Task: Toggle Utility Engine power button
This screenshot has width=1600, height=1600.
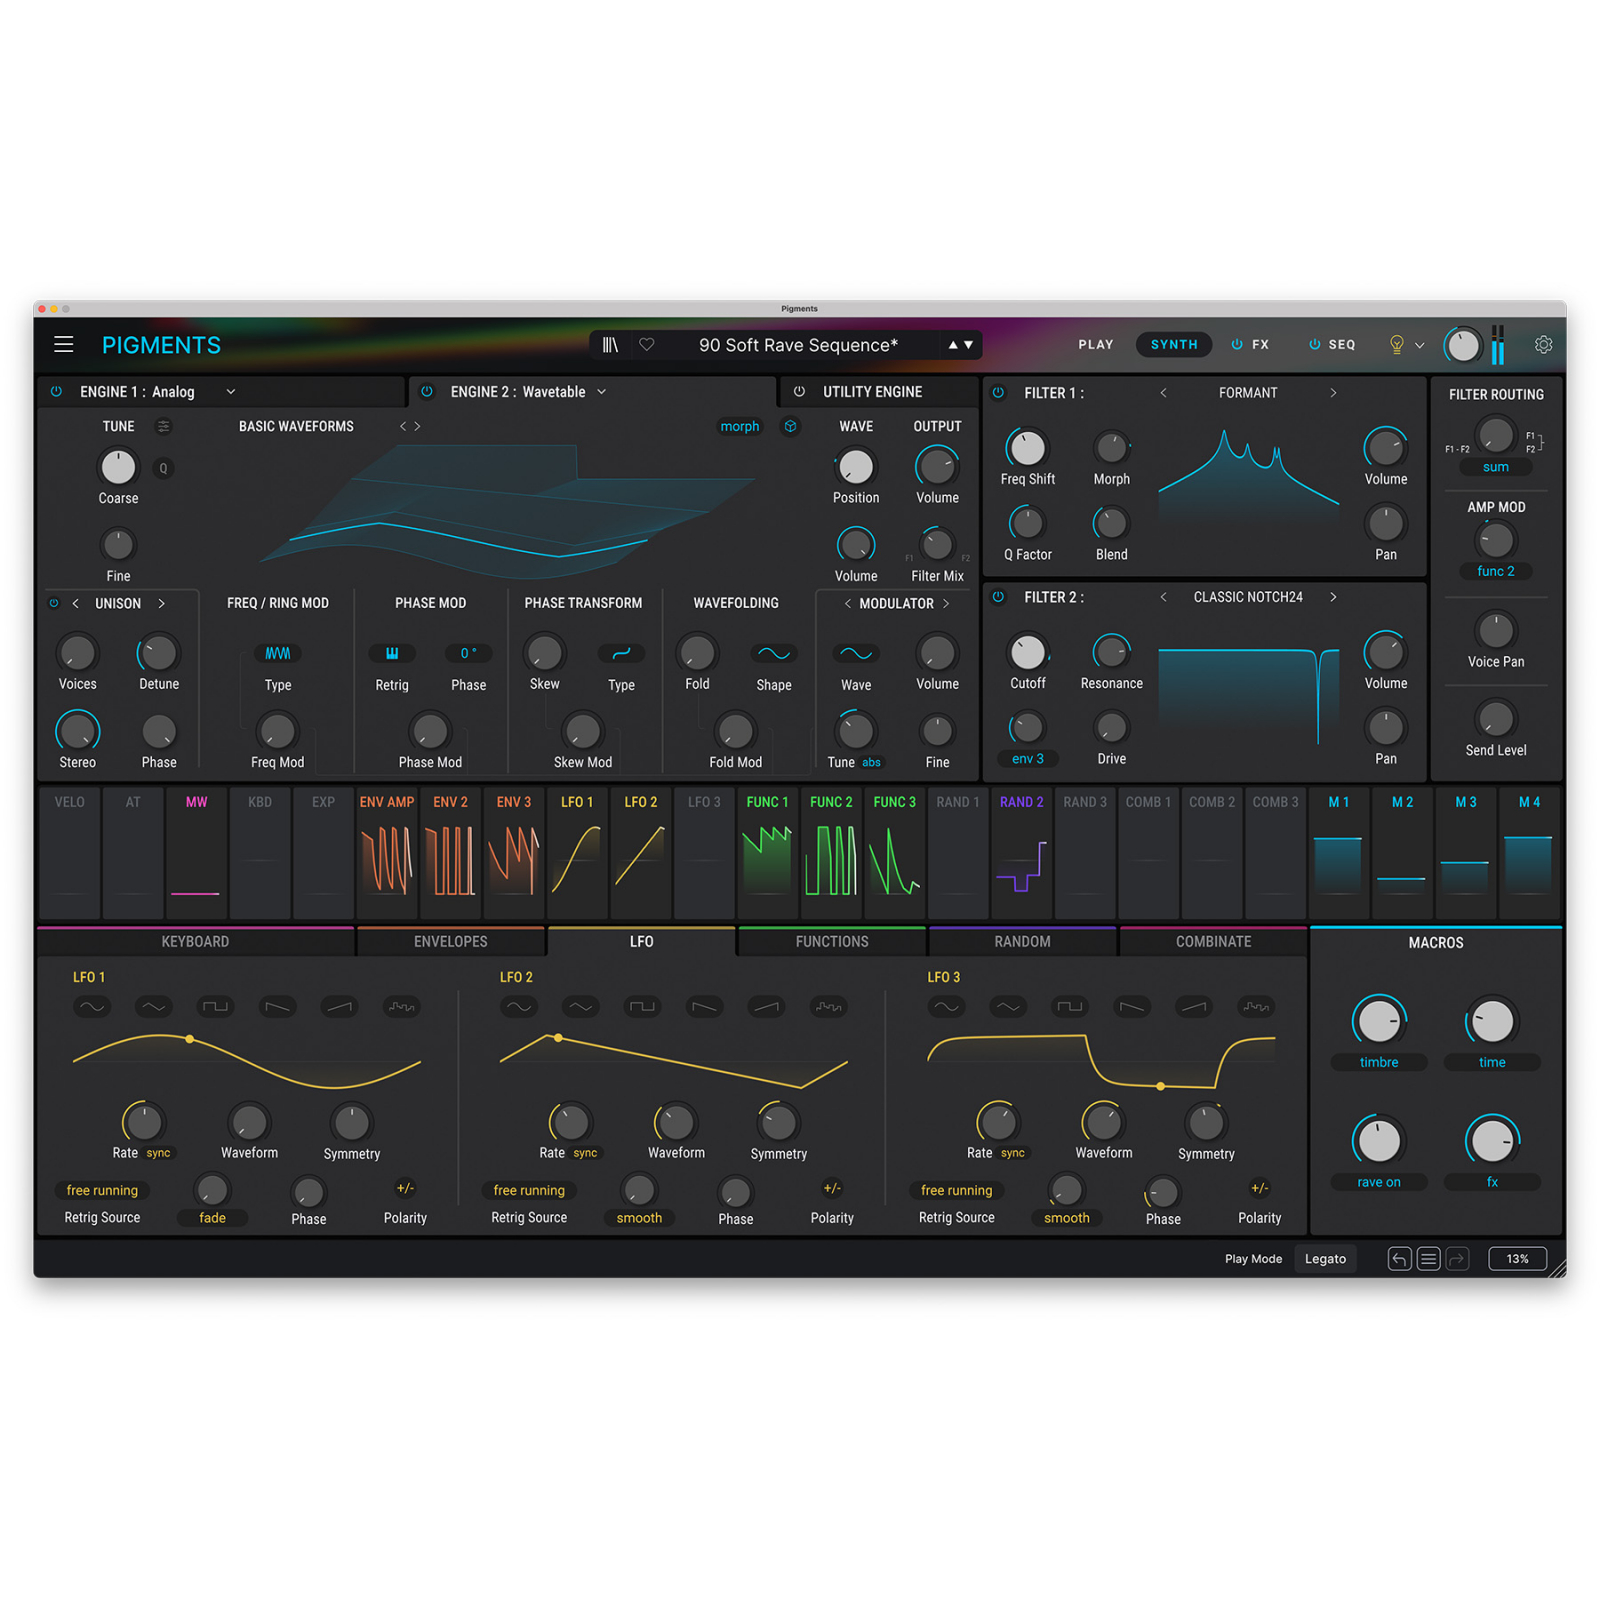Action: coord(799,392)
